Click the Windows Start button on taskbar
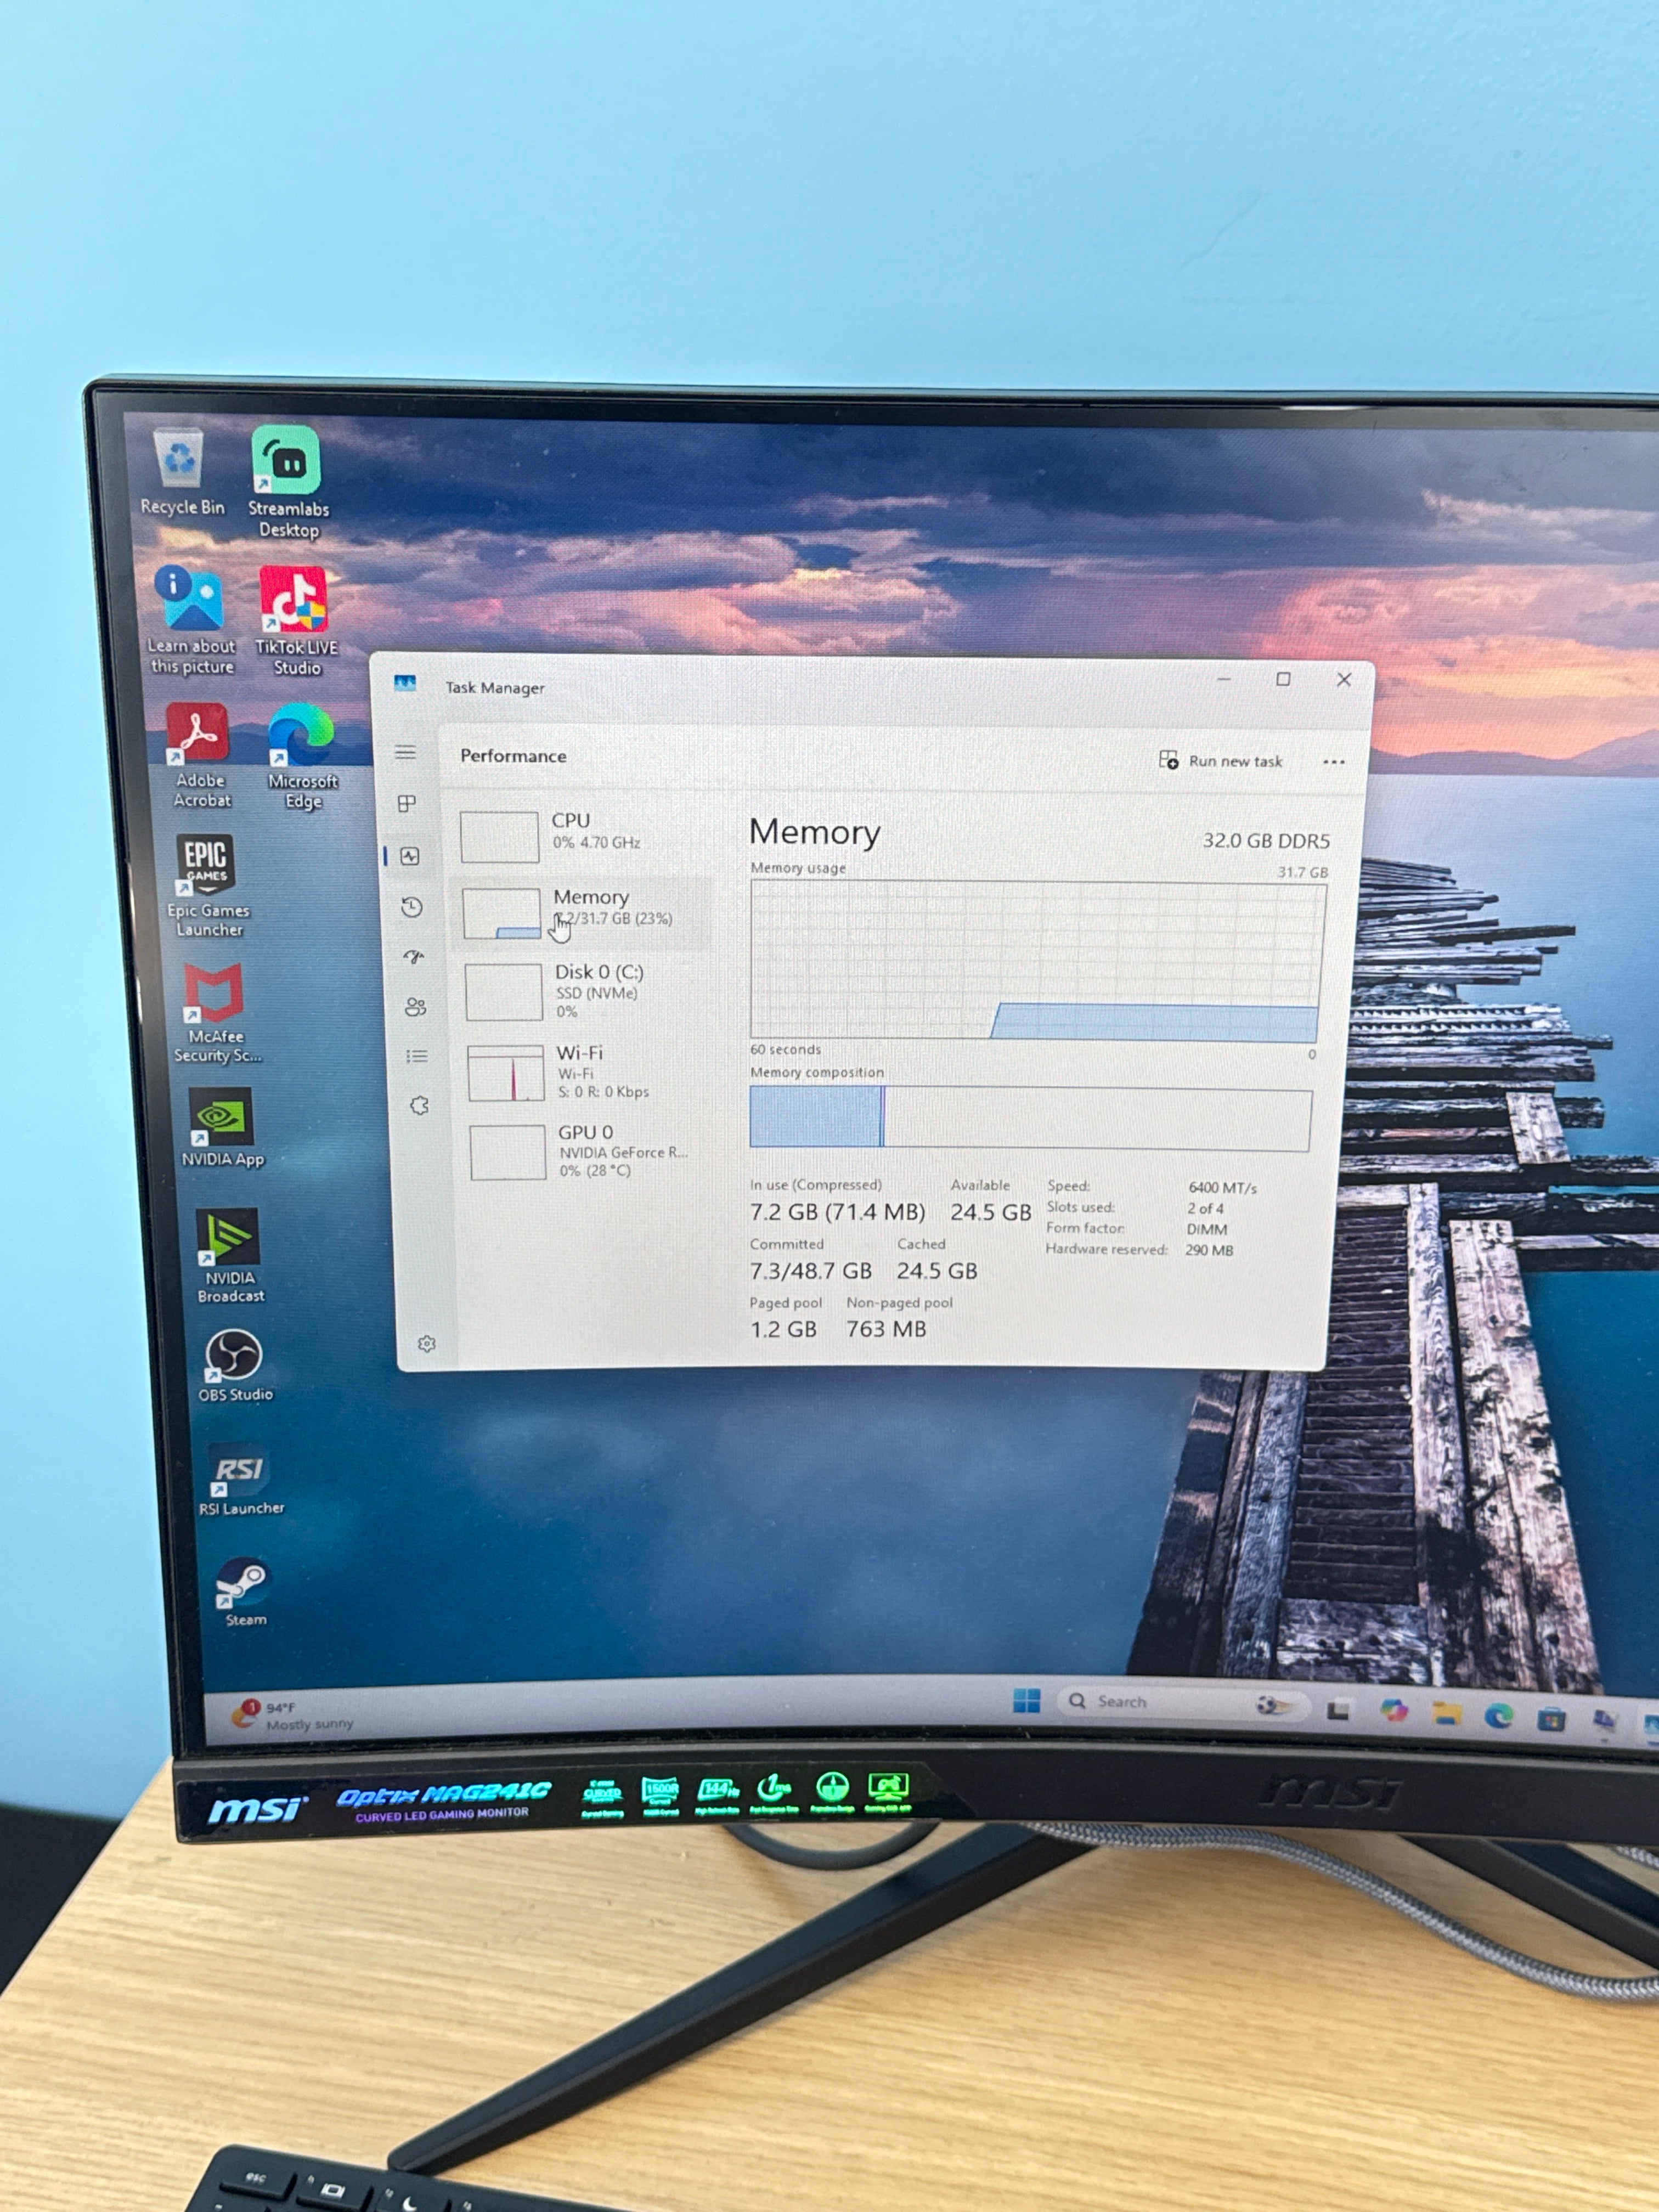The height and width of the screenshot is (2212, 1659). [1026, 1700]
